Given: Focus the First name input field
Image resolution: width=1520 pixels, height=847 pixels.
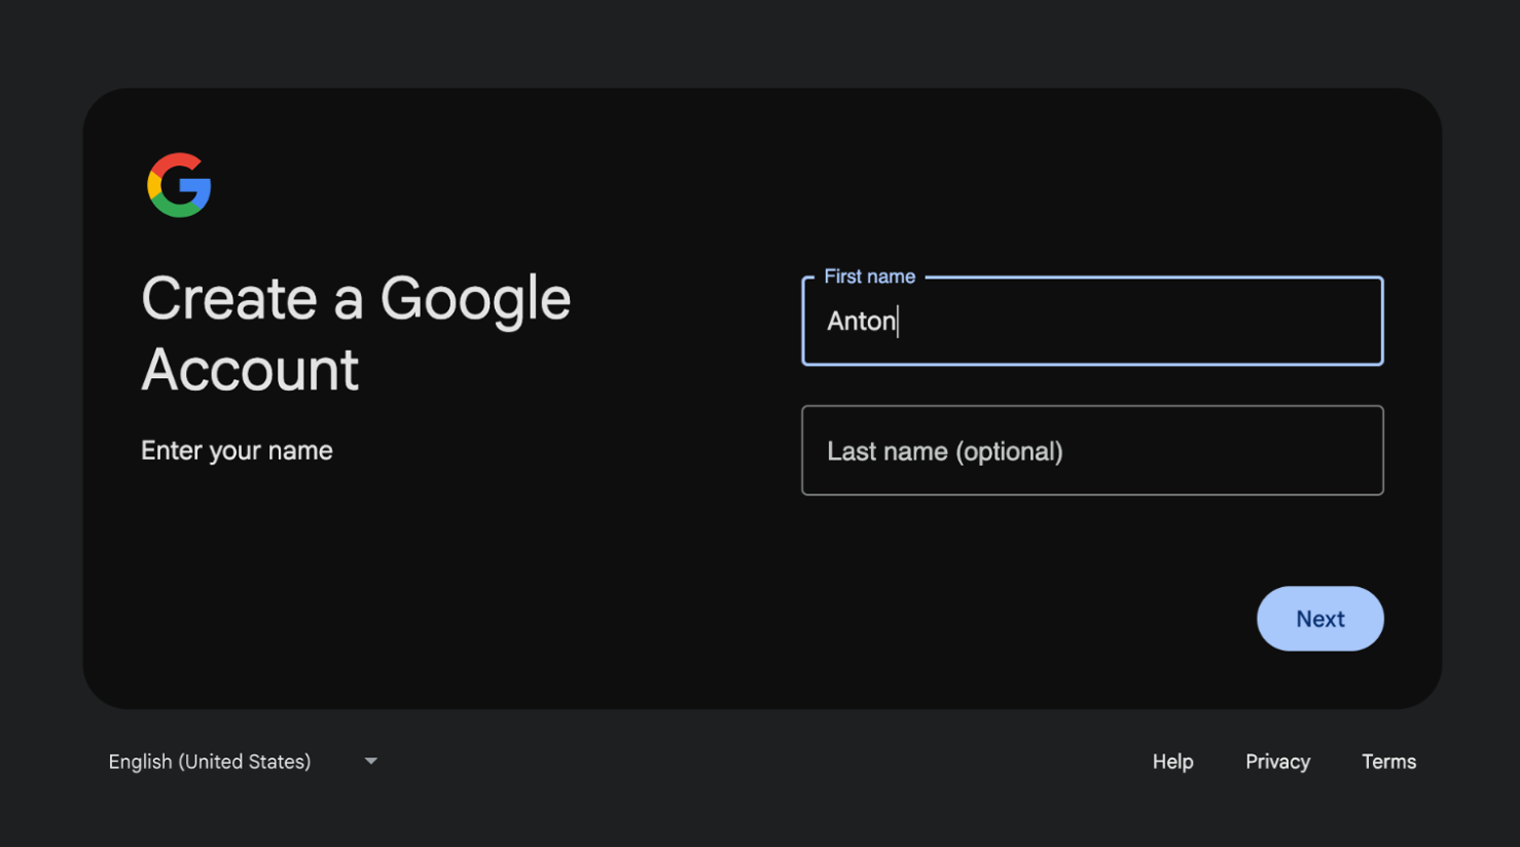Looking at the screenshot, I should click(x=1092, y=321).
